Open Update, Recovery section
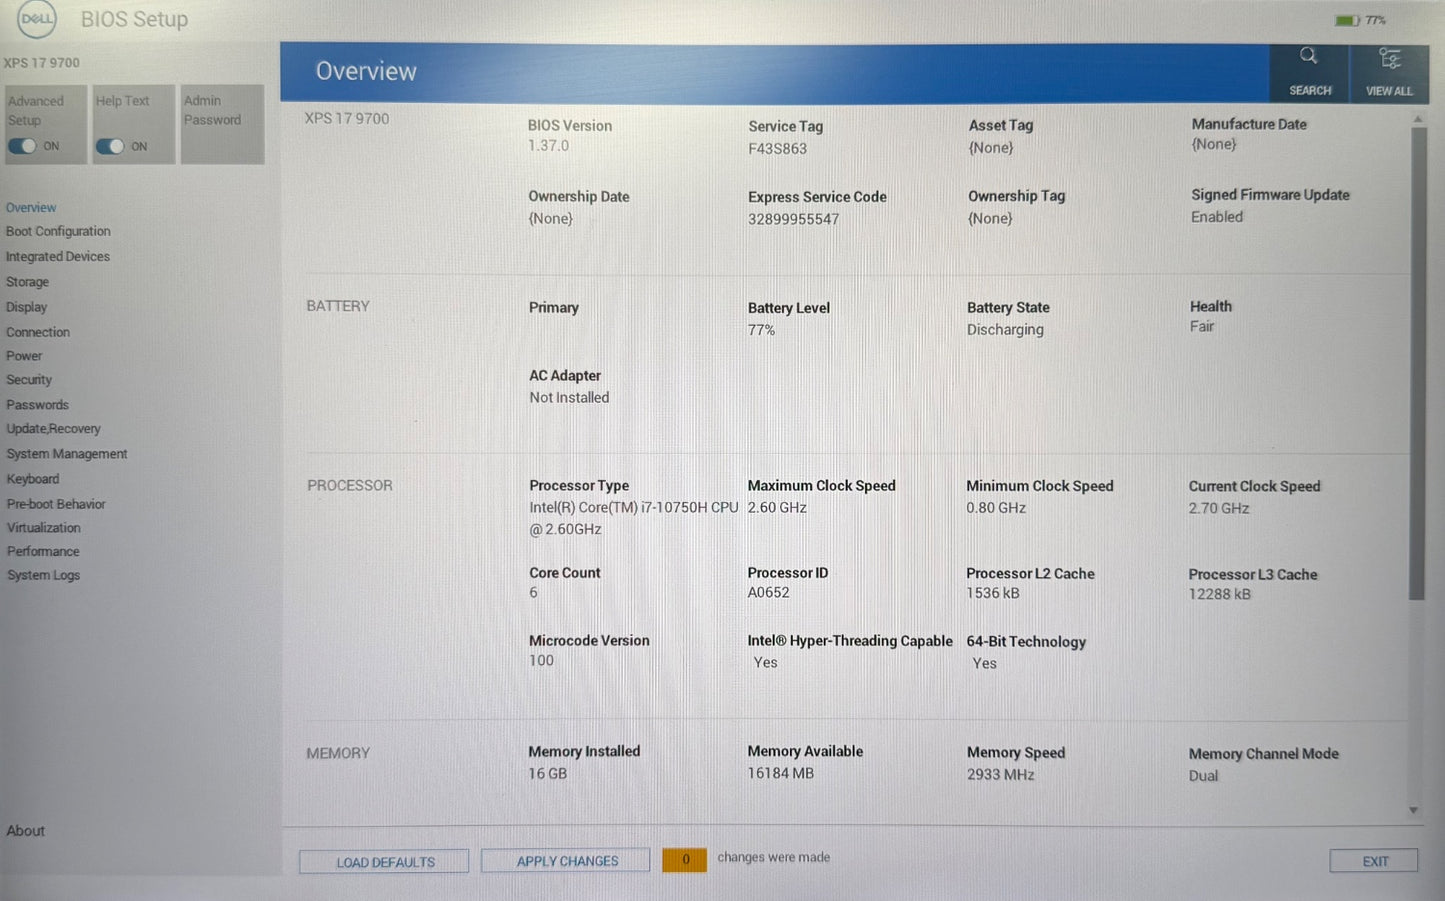 point(53,429)
